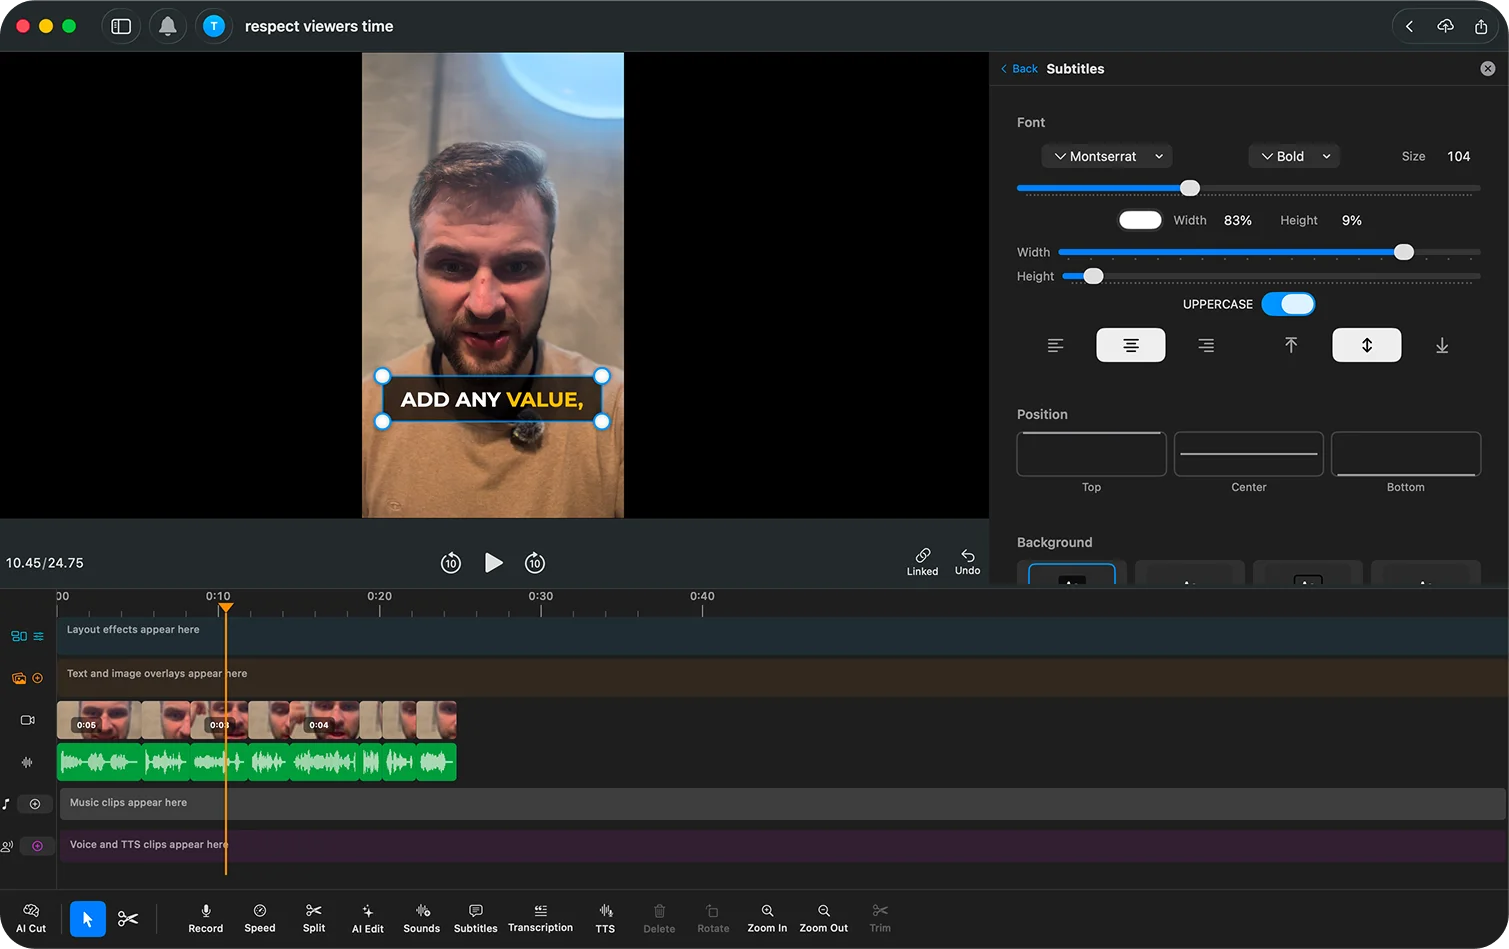Viewport: 1509px width, 949px height.
Task: Click the green audio waveform clip
Action: click(257, 762)
